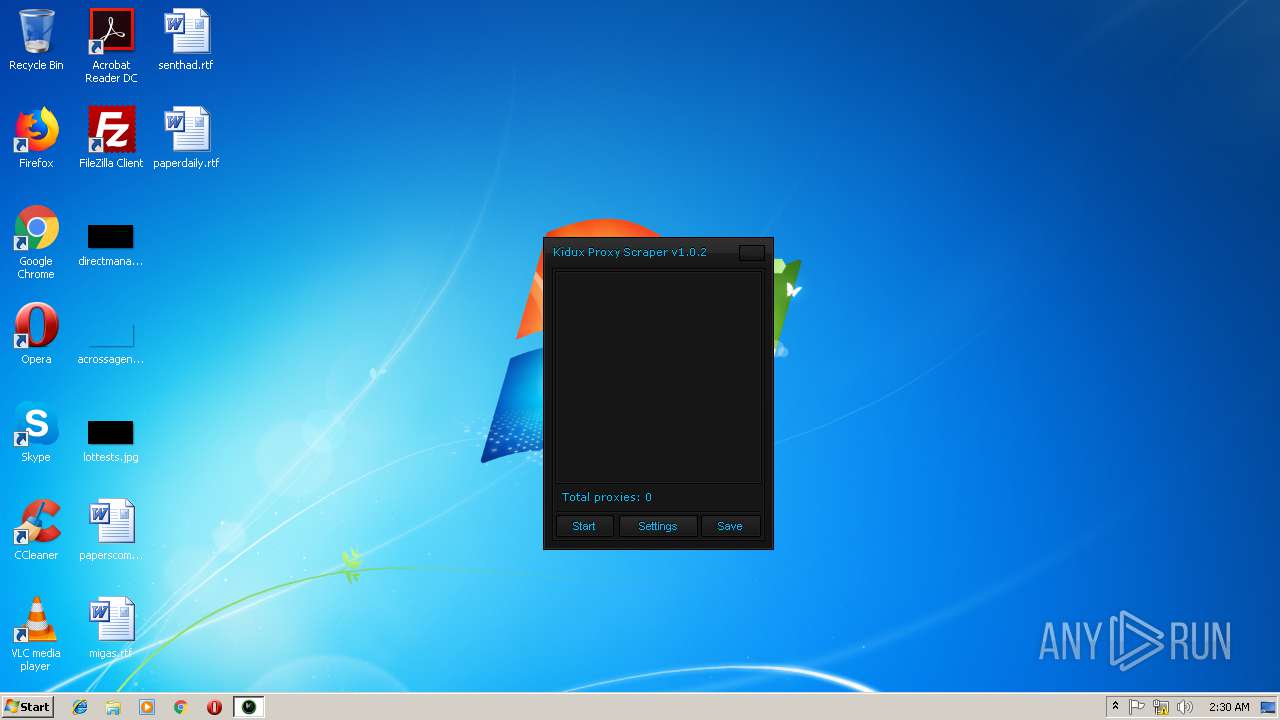Image resolution: width=1280 pixels, height=720 pixels.
Task: Open the Recycle Bin
Action: pos(36,40)
